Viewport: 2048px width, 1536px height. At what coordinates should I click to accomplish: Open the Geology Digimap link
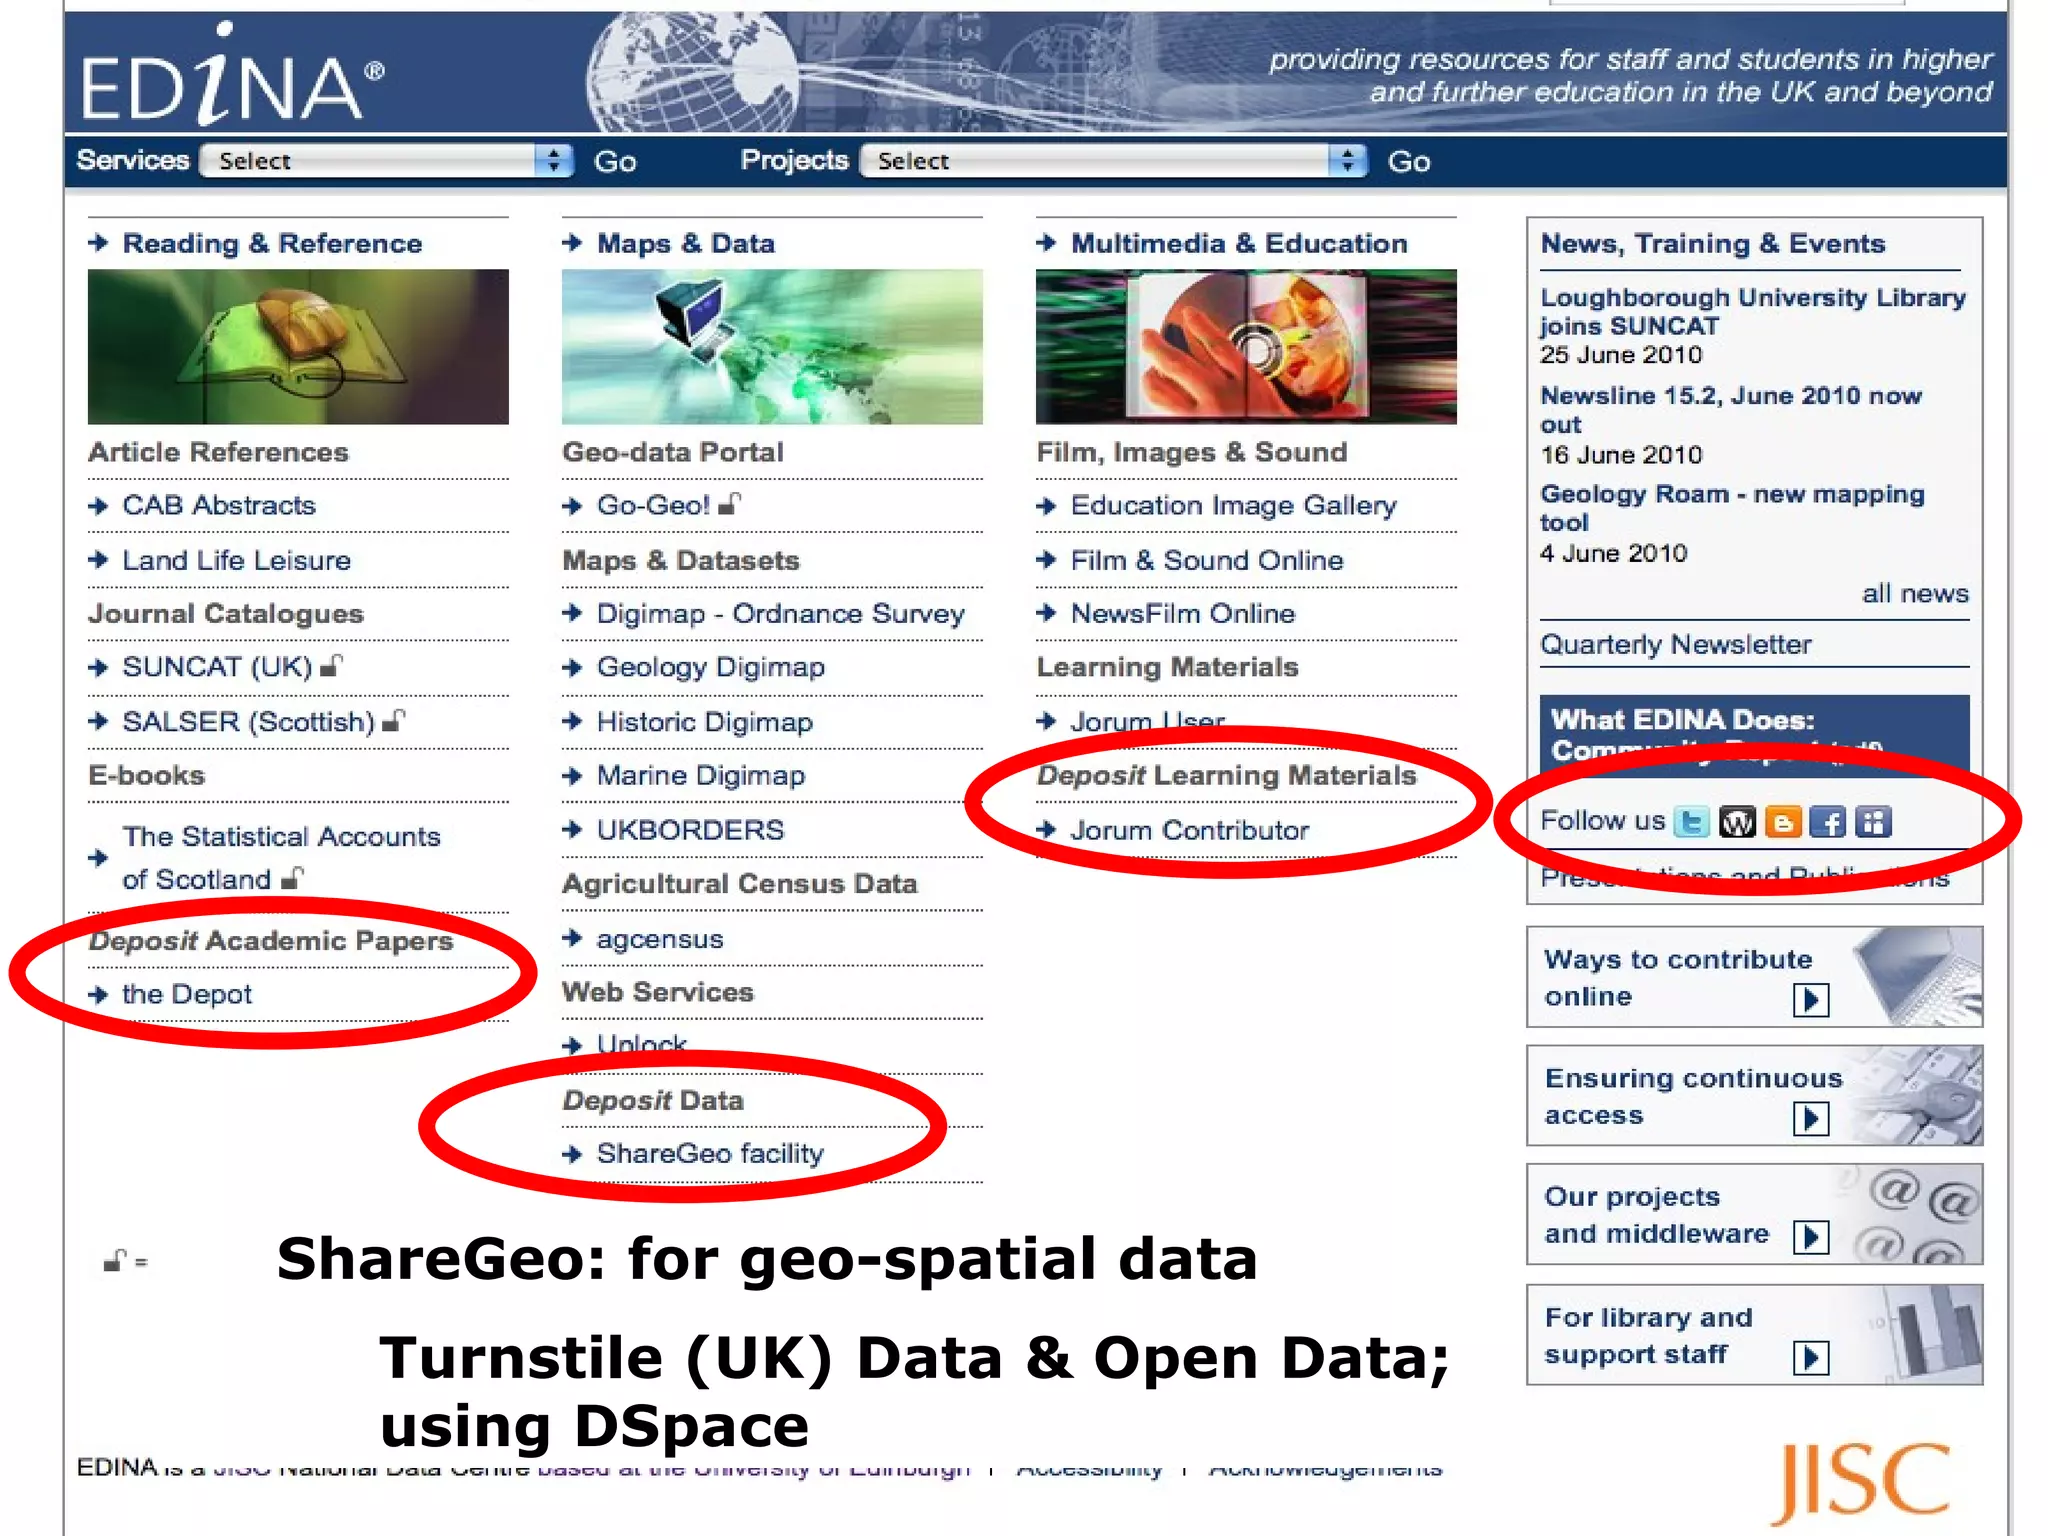tap(711, 668)
